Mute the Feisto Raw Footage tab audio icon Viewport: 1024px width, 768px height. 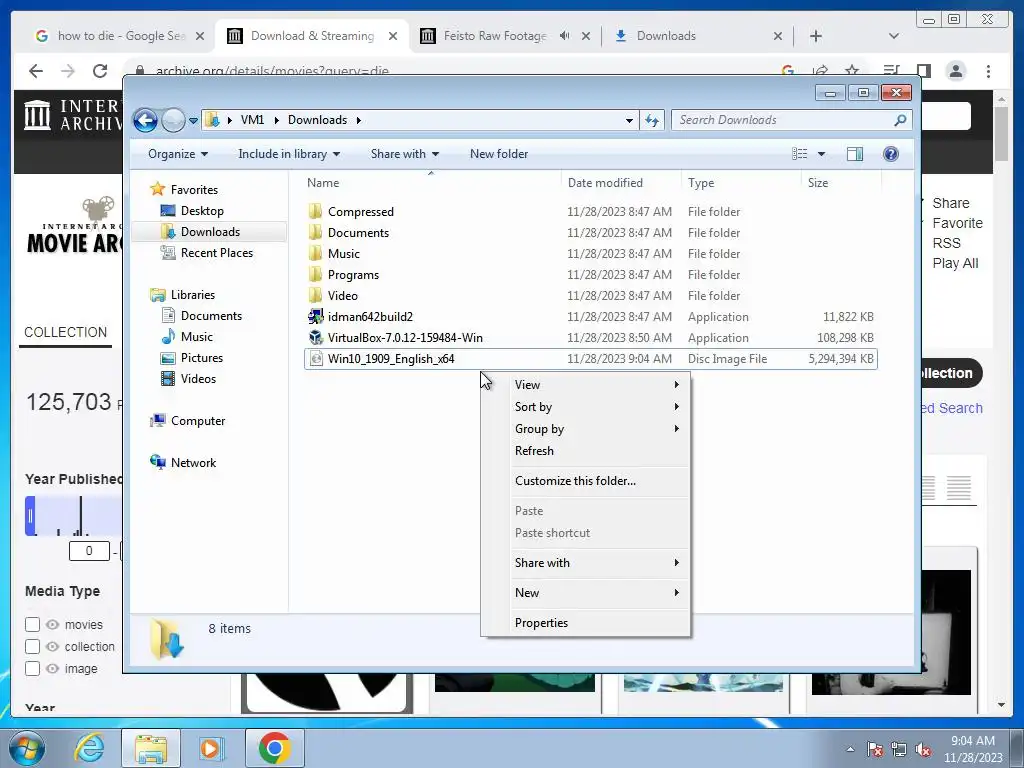coord(564,36)
